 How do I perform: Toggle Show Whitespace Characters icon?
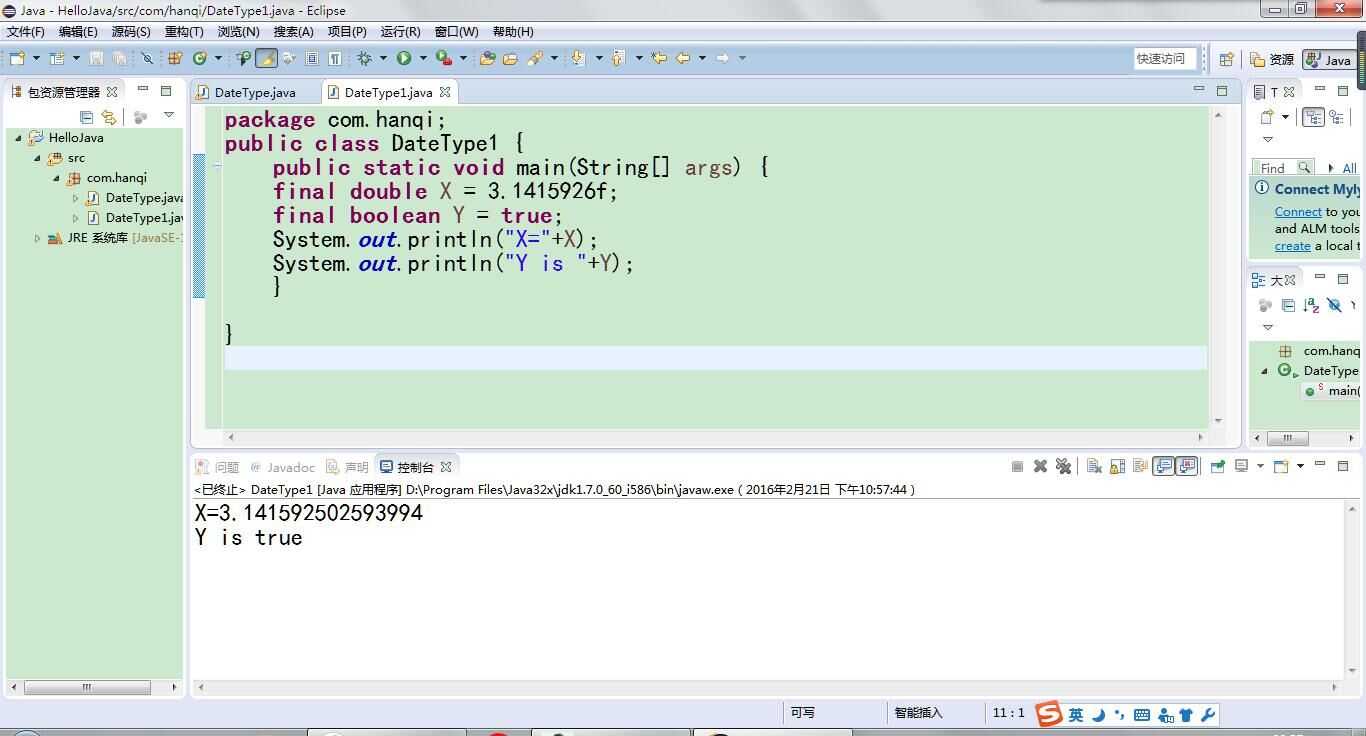(x=335, y=58)
